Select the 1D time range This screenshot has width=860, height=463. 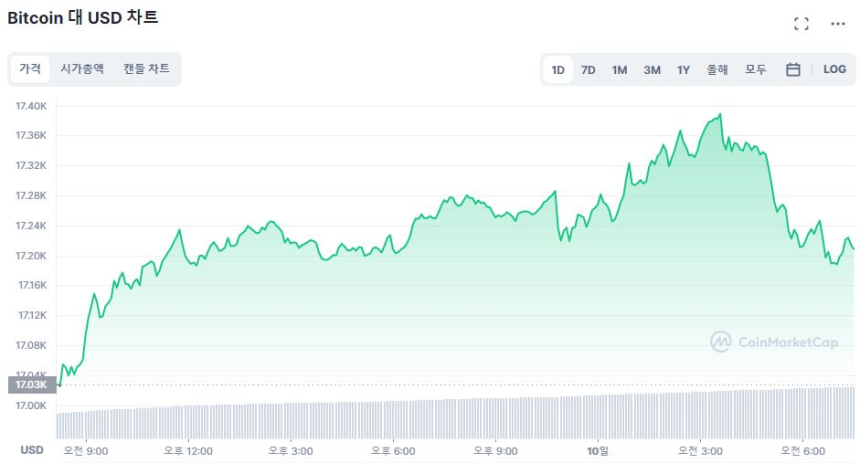(x=558, y=70)
